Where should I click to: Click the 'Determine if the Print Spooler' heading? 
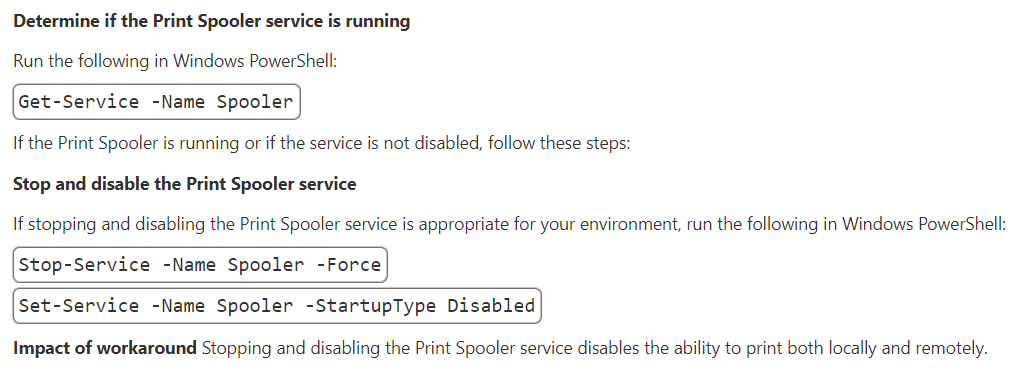click(212, 21)
